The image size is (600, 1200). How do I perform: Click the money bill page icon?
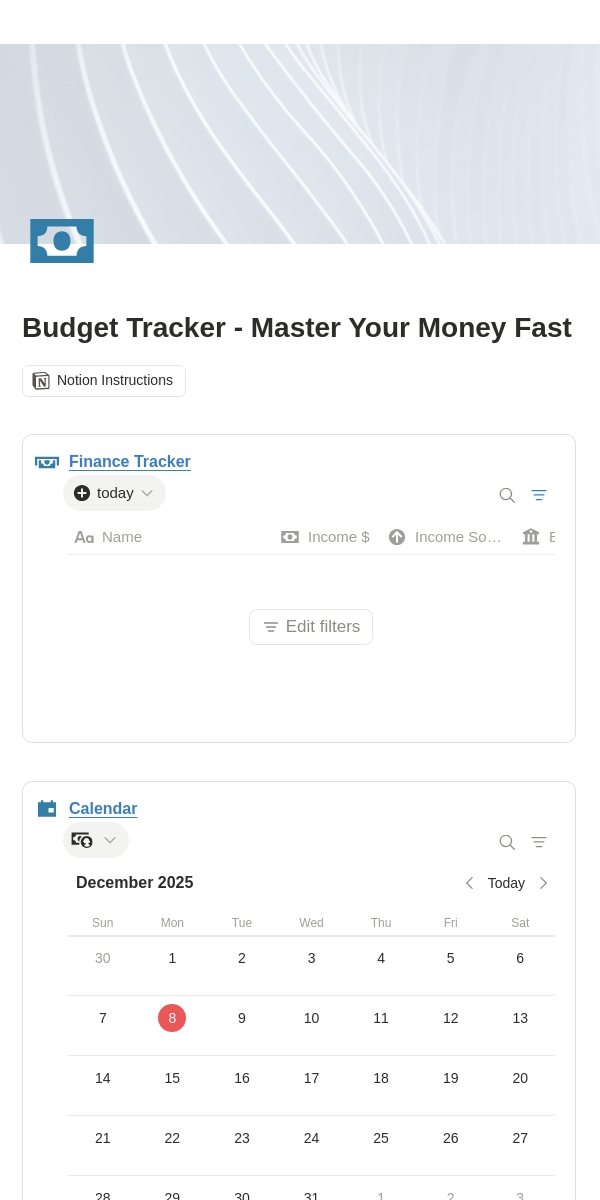pos(62,241)
